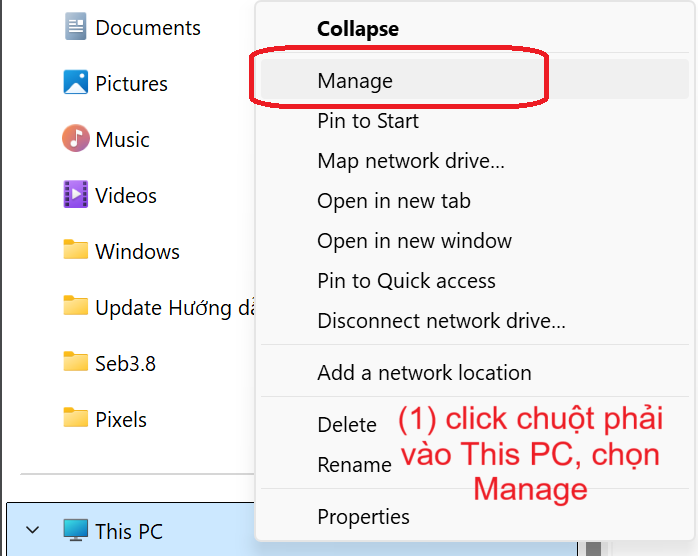Viewport: 698px width, 558px height.
Task: Click the Videos library icon
Action: point(76,195)
